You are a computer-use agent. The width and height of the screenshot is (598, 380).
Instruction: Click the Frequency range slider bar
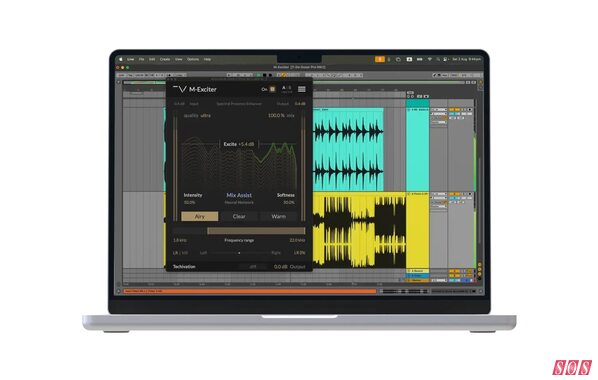256,231
